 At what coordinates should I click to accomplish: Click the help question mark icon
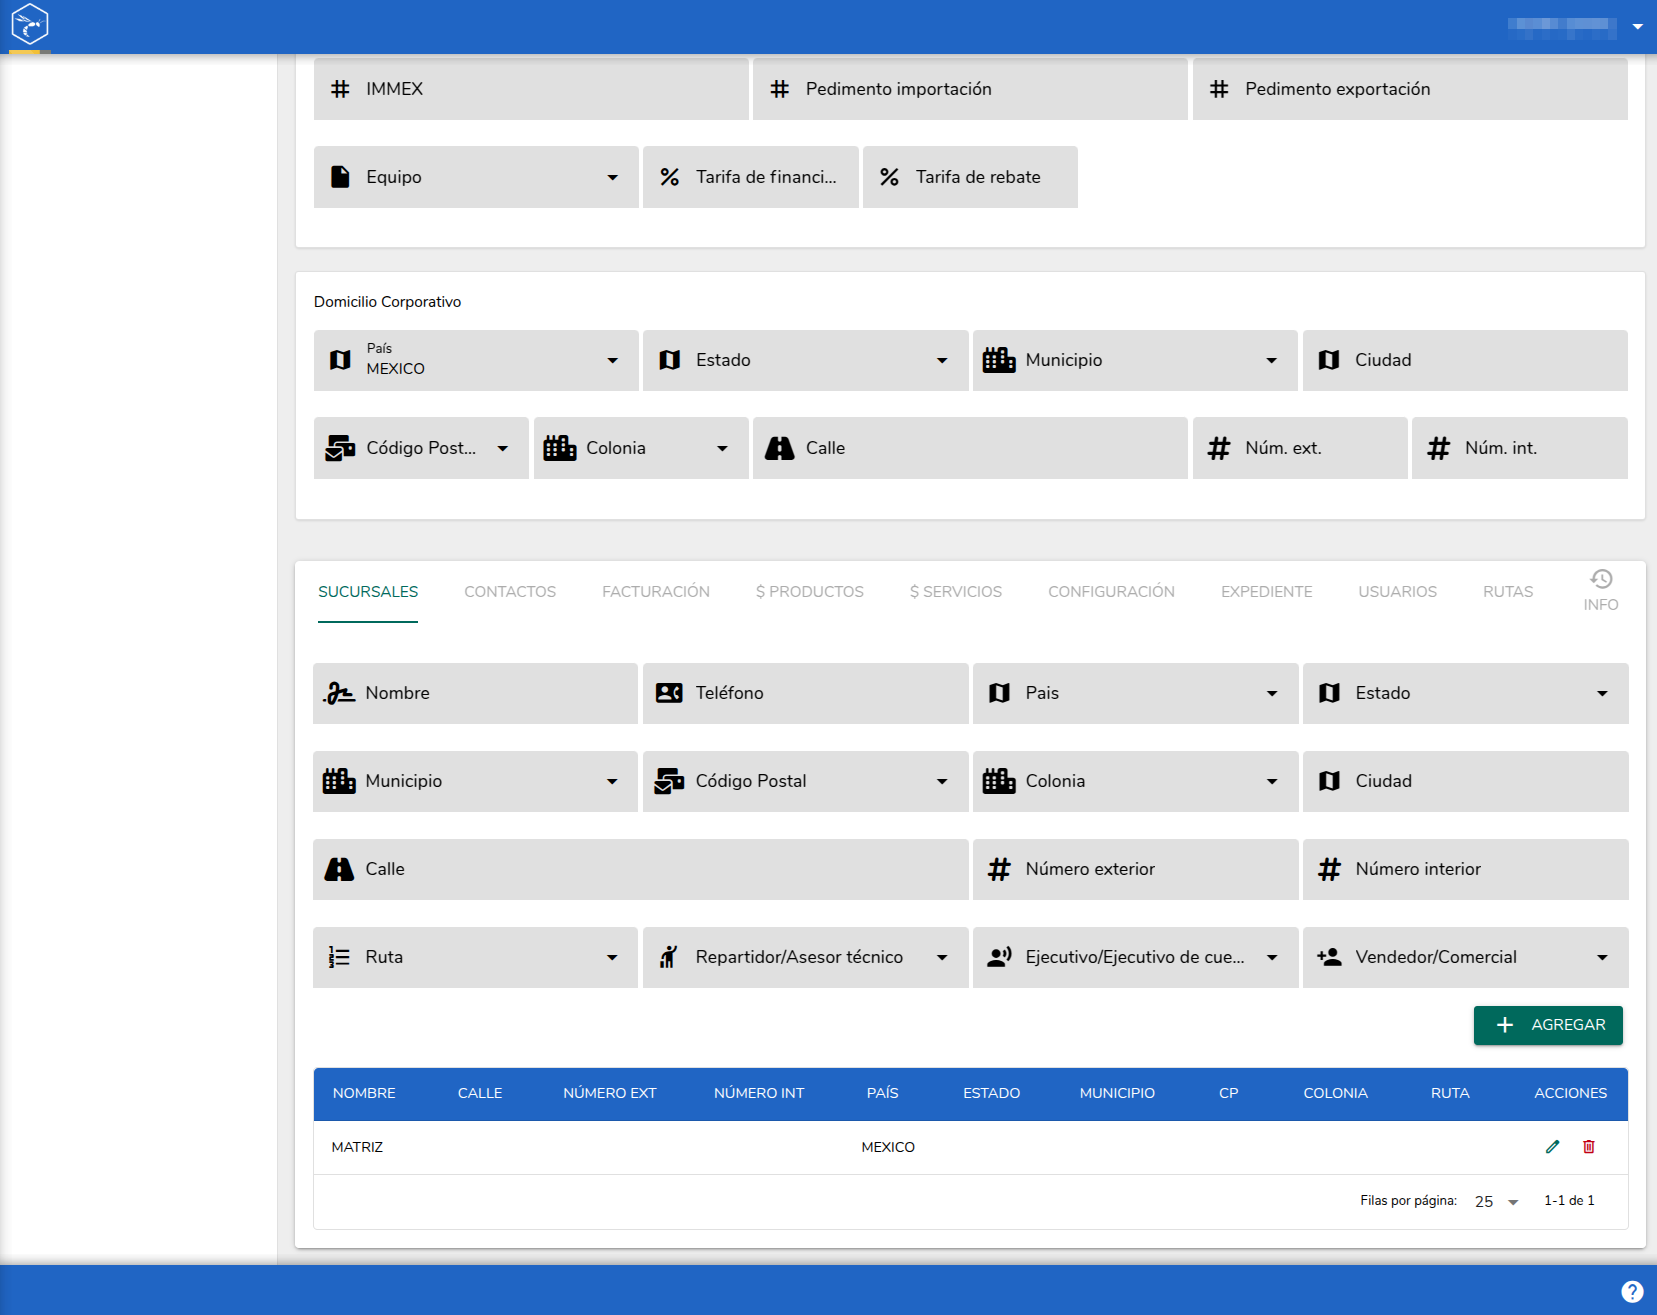pos(1632,1291)
